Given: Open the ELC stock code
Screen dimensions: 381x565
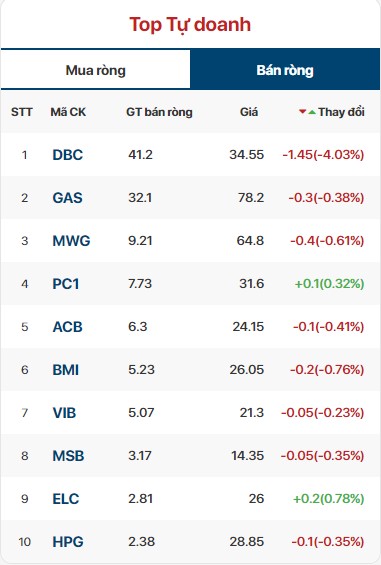Looking at the screenshot, I should [x=65, y=499].
